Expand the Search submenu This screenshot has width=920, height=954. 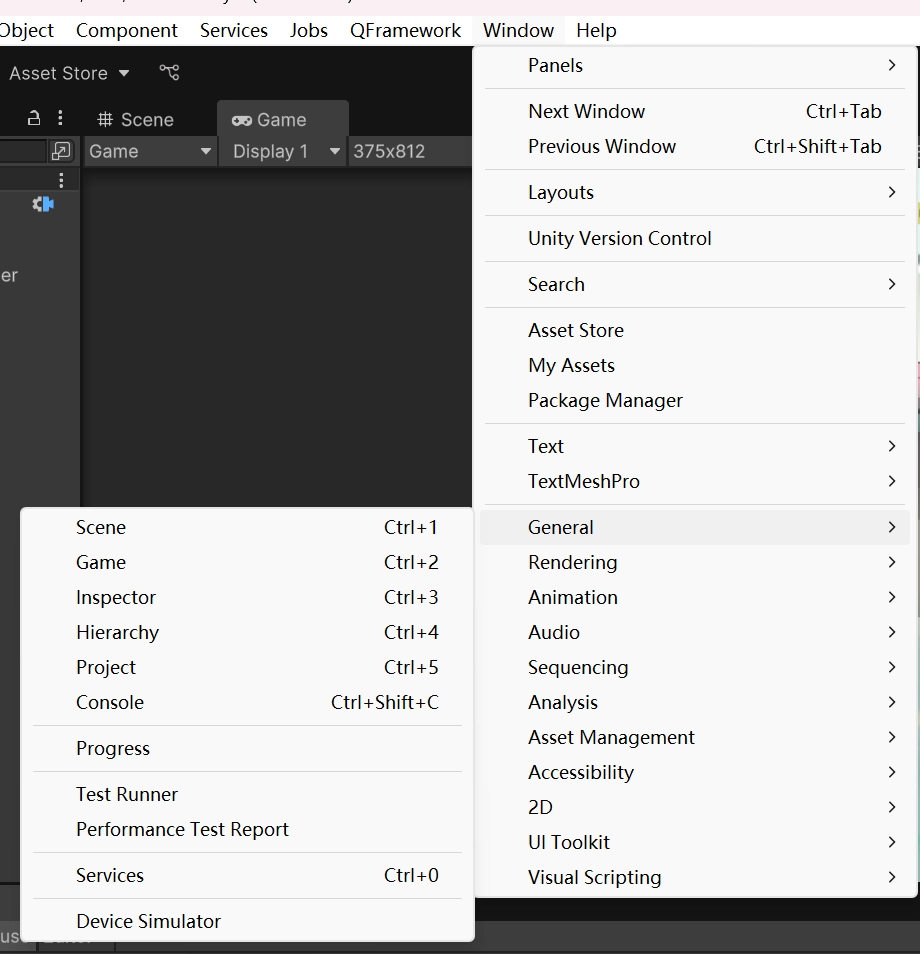point(695,284)
